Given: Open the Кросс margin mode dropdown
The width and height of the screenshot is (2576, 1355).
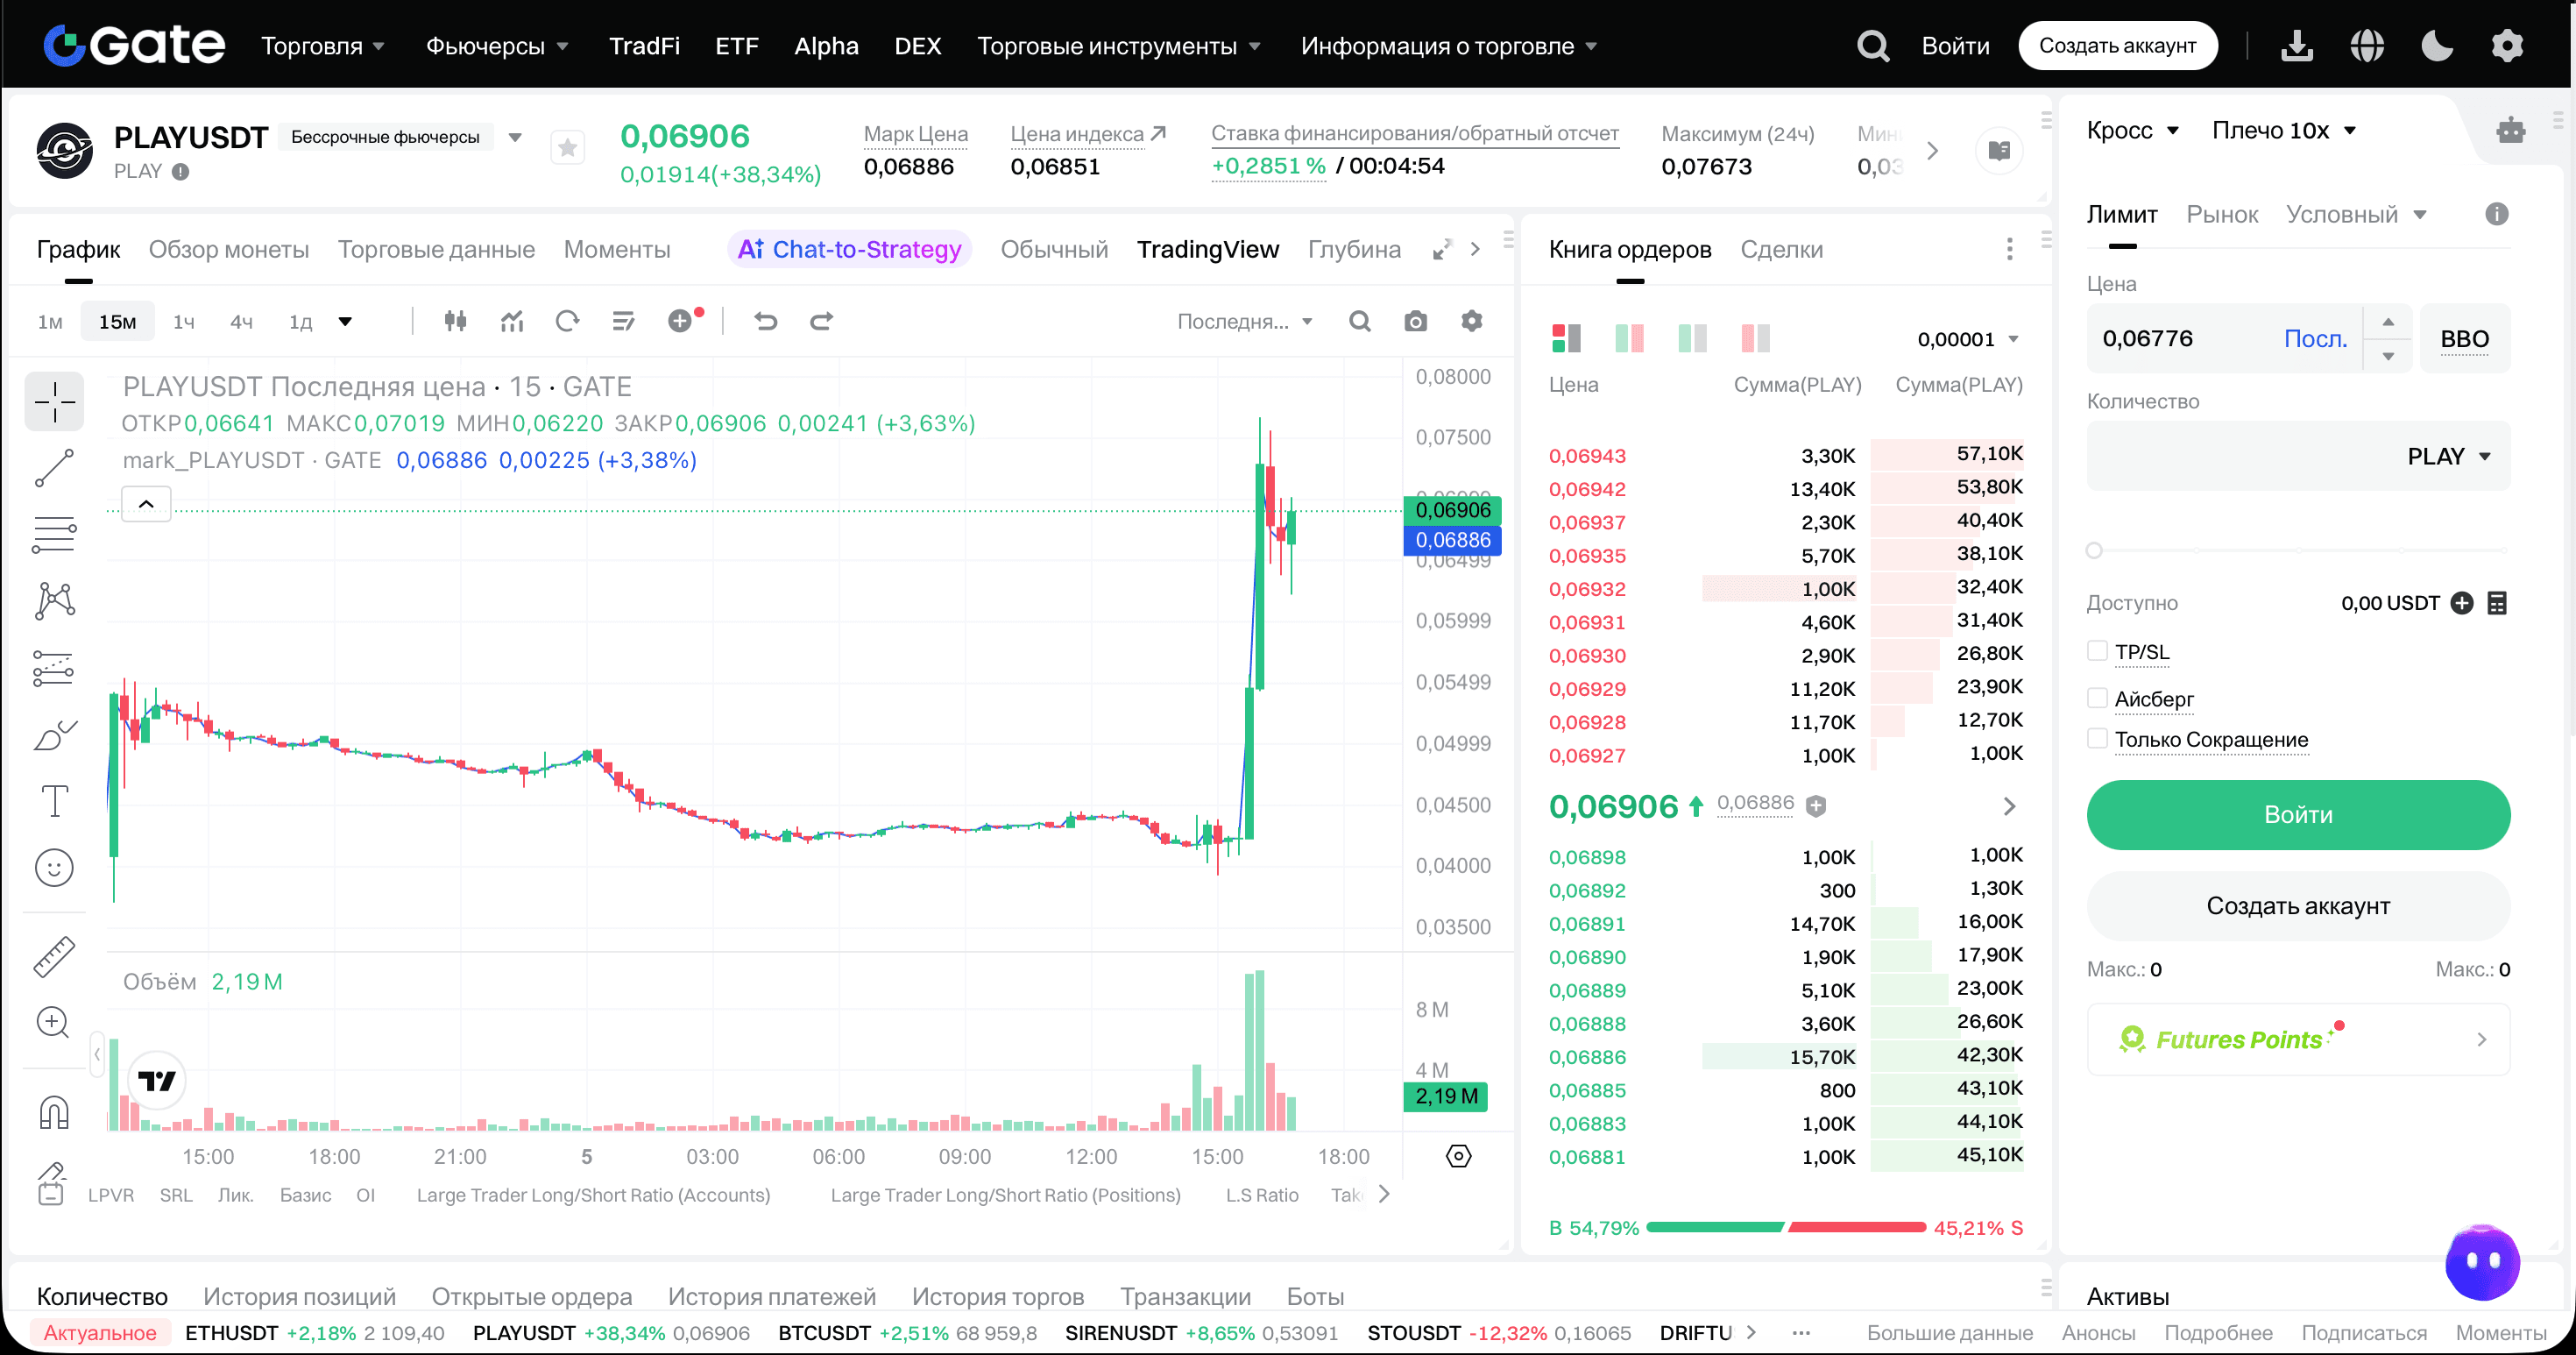Looking at the screenshot, I should (2132, 130).
